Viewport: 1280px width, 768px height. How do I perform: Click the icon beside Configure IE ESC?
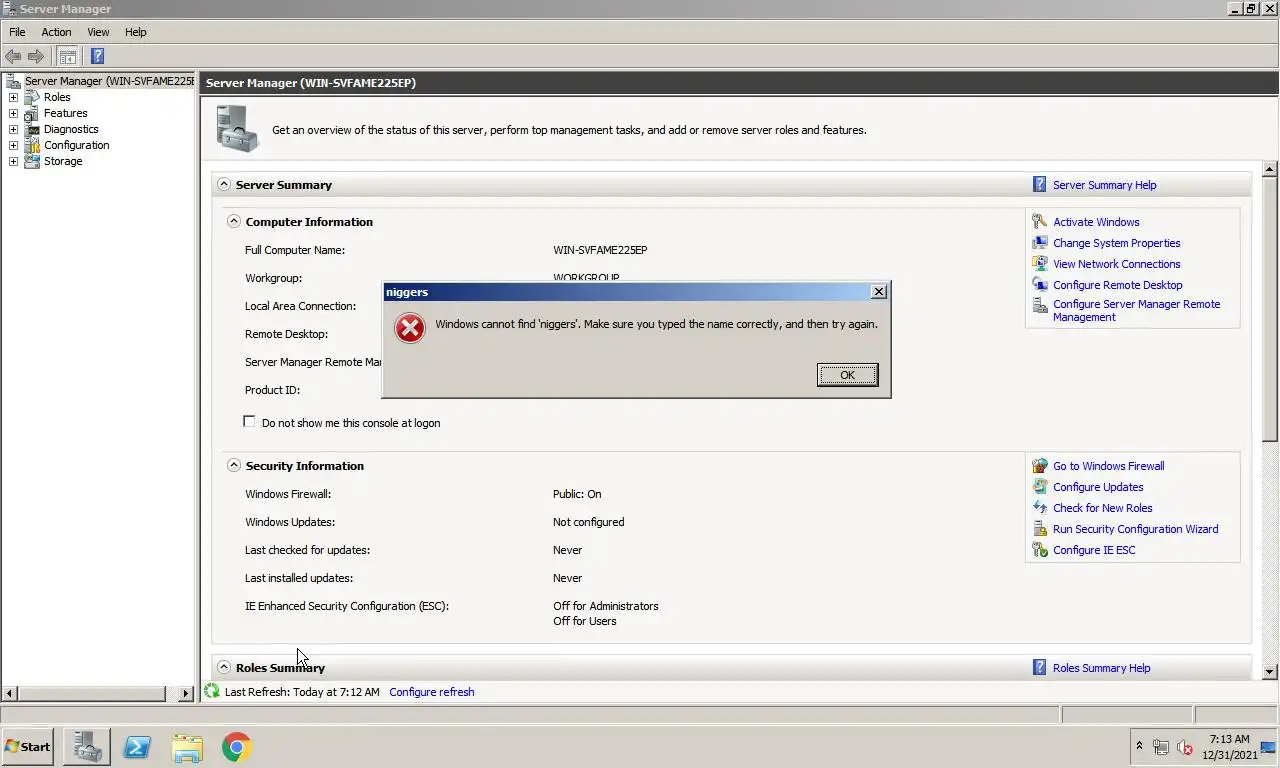tap(1040, 550)
